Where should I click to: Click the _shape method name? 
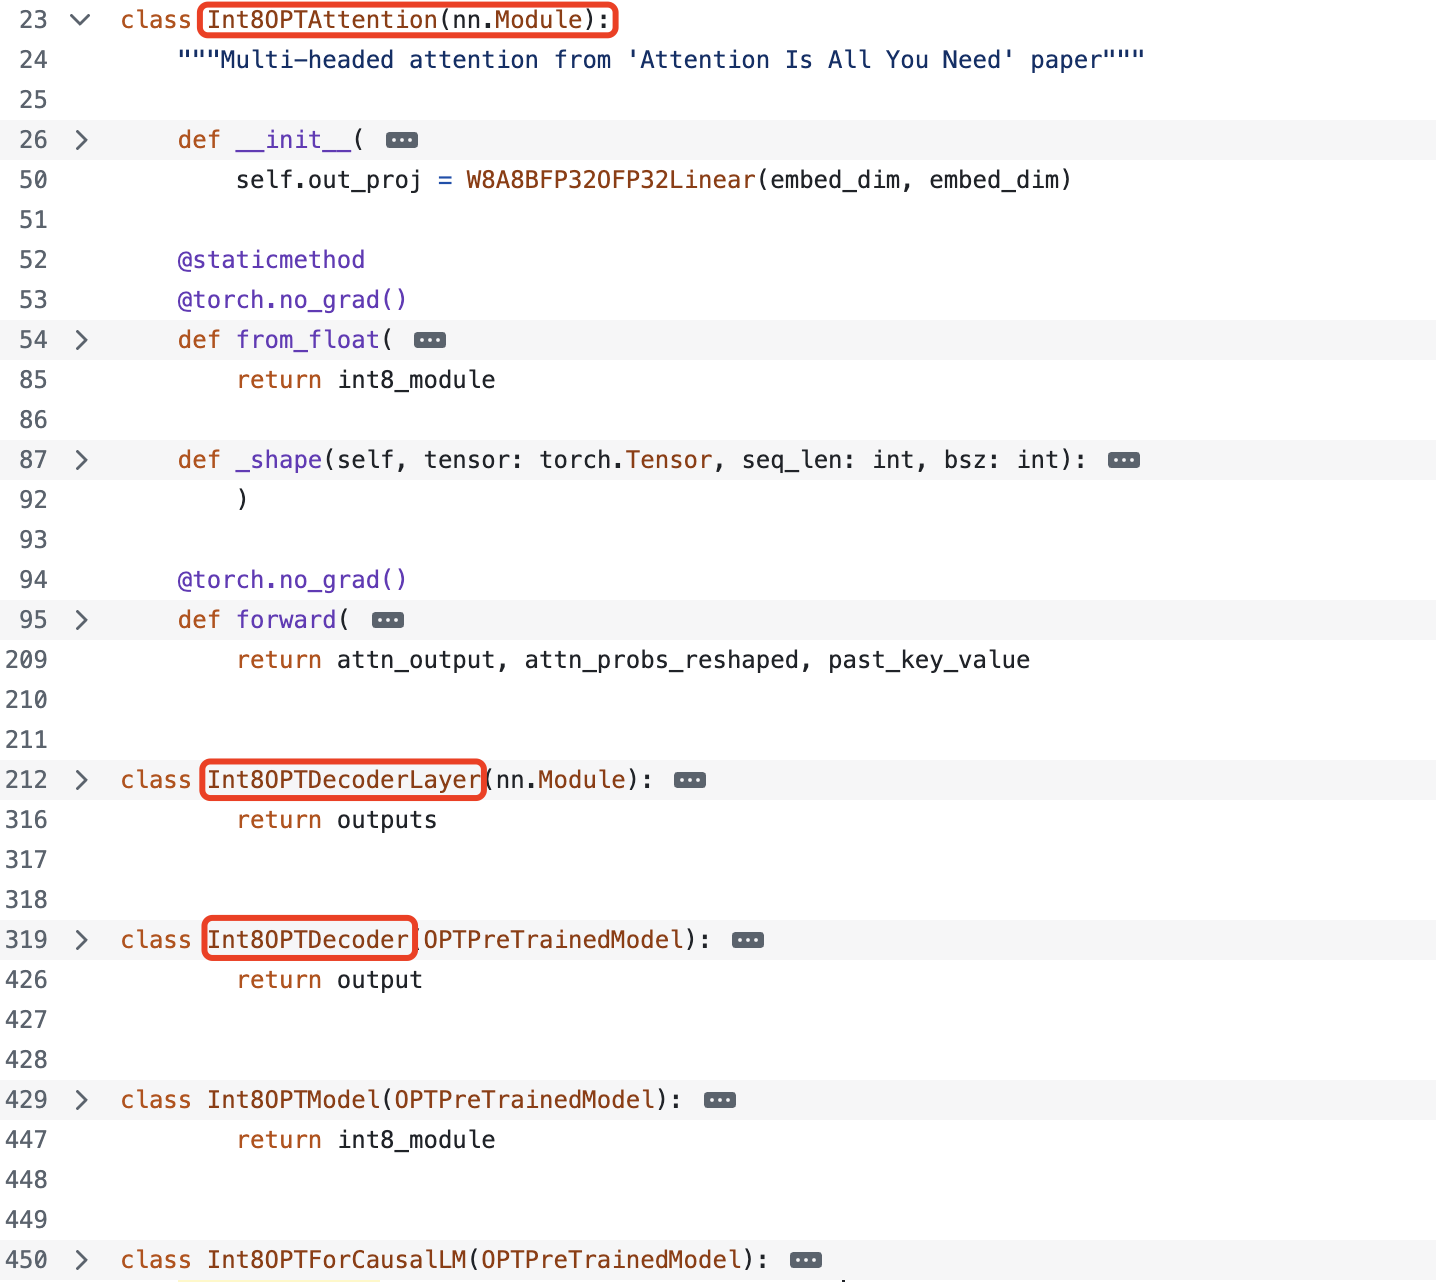[x=279, y=460]
